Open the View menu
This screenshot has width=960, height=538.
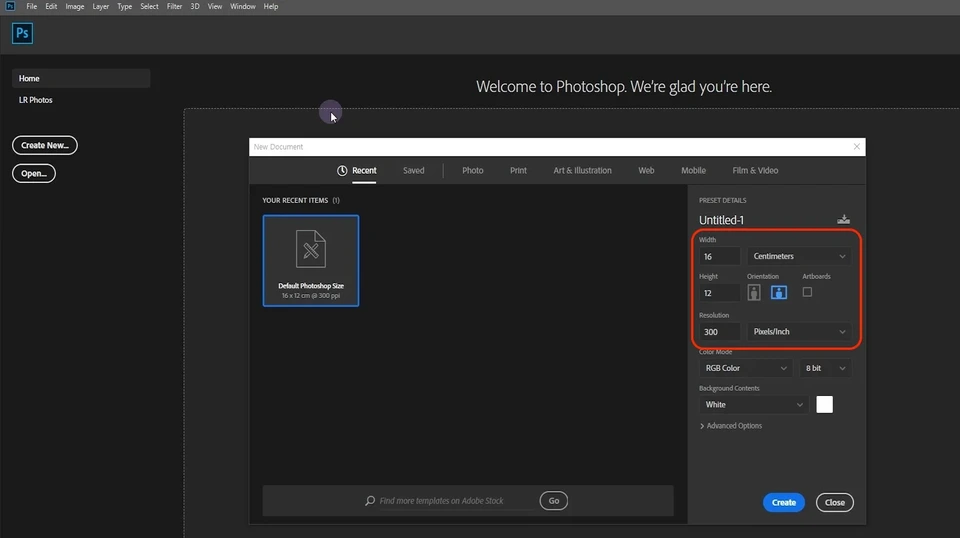pos(215,6)
